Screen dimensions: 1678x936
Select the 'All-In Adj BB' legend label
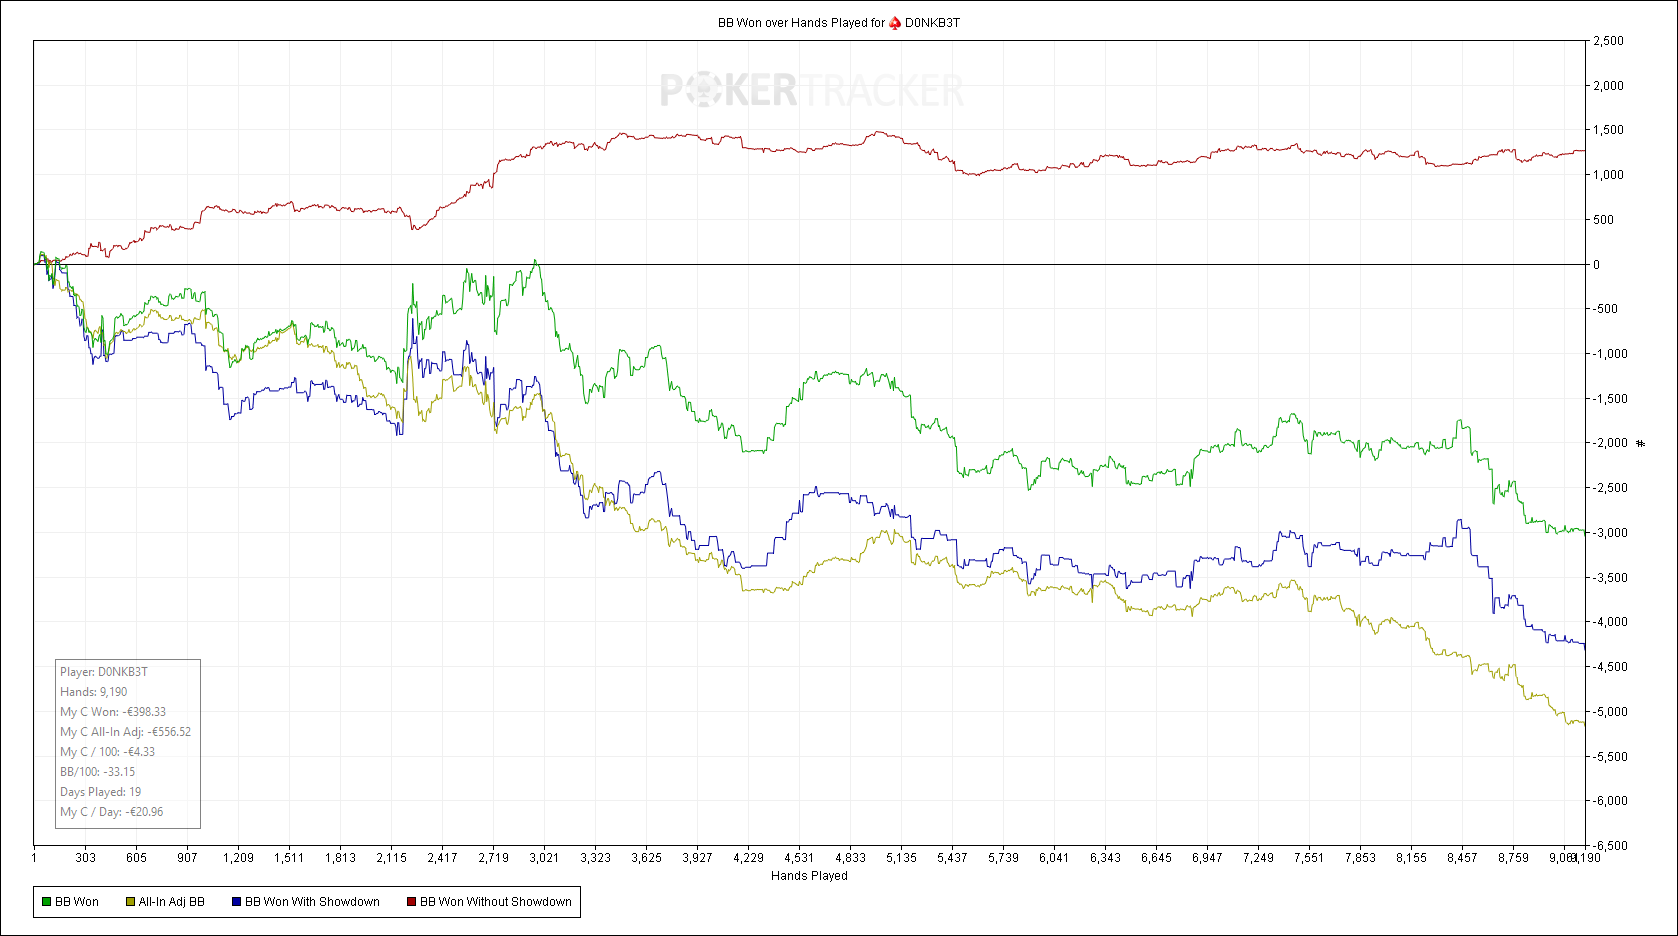tap(171, 902)
